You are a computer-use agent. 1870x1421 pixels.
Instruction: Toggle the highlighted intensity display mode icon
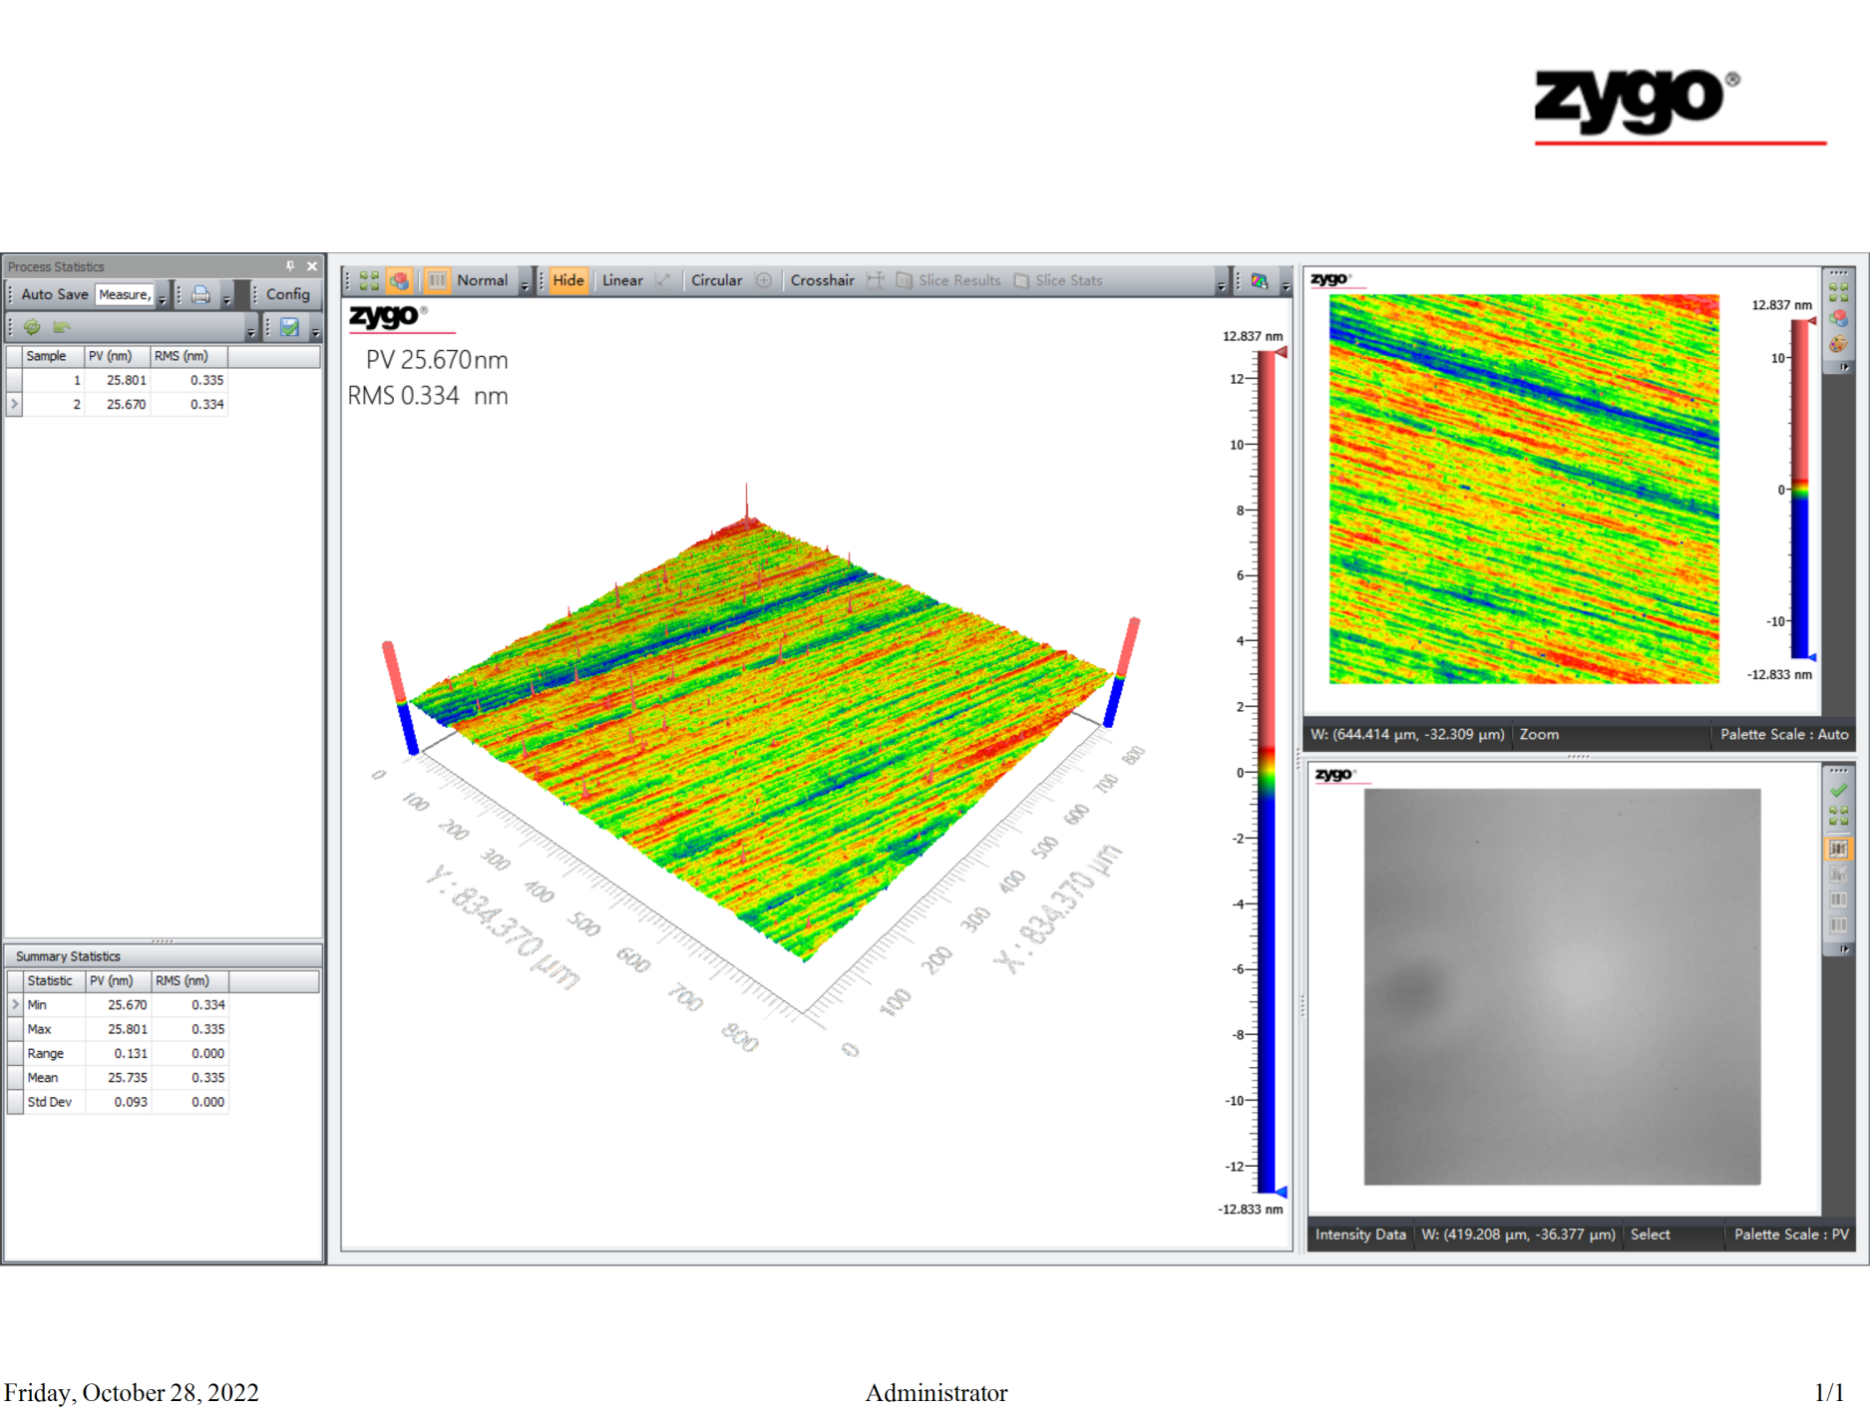tap(1838, 849)
